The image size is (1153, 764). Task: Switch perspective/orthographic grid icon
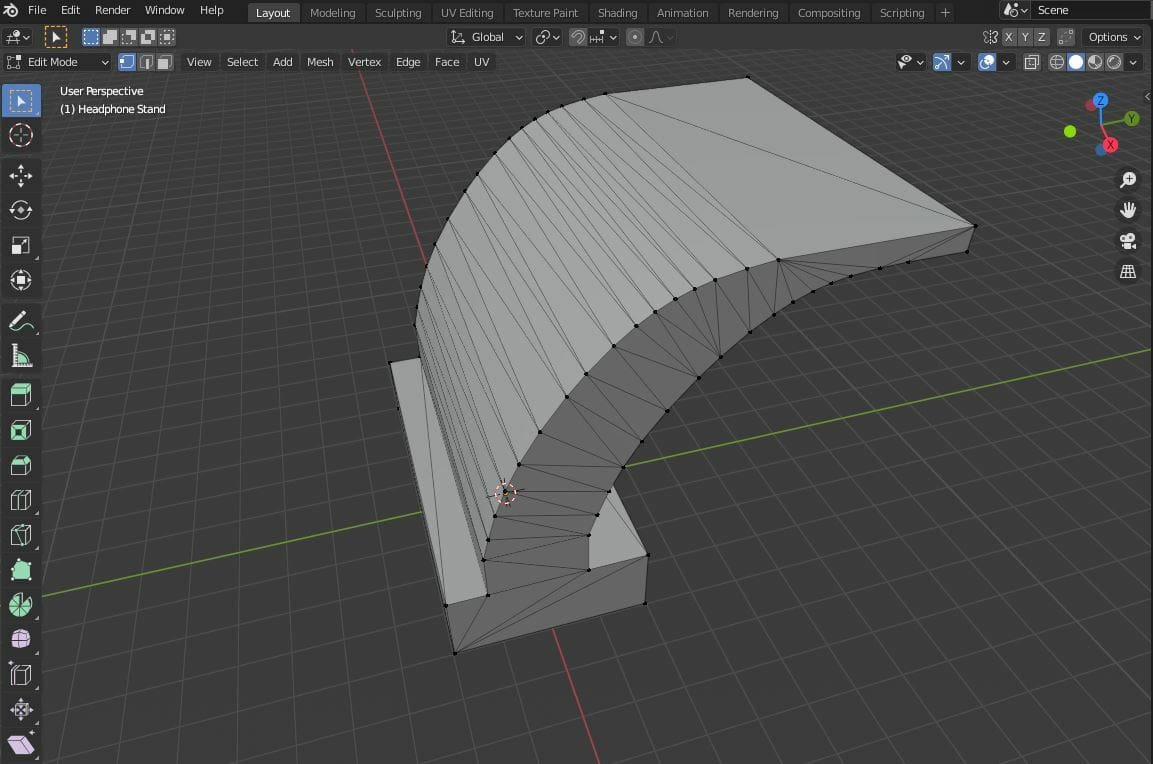[1127, 272]
